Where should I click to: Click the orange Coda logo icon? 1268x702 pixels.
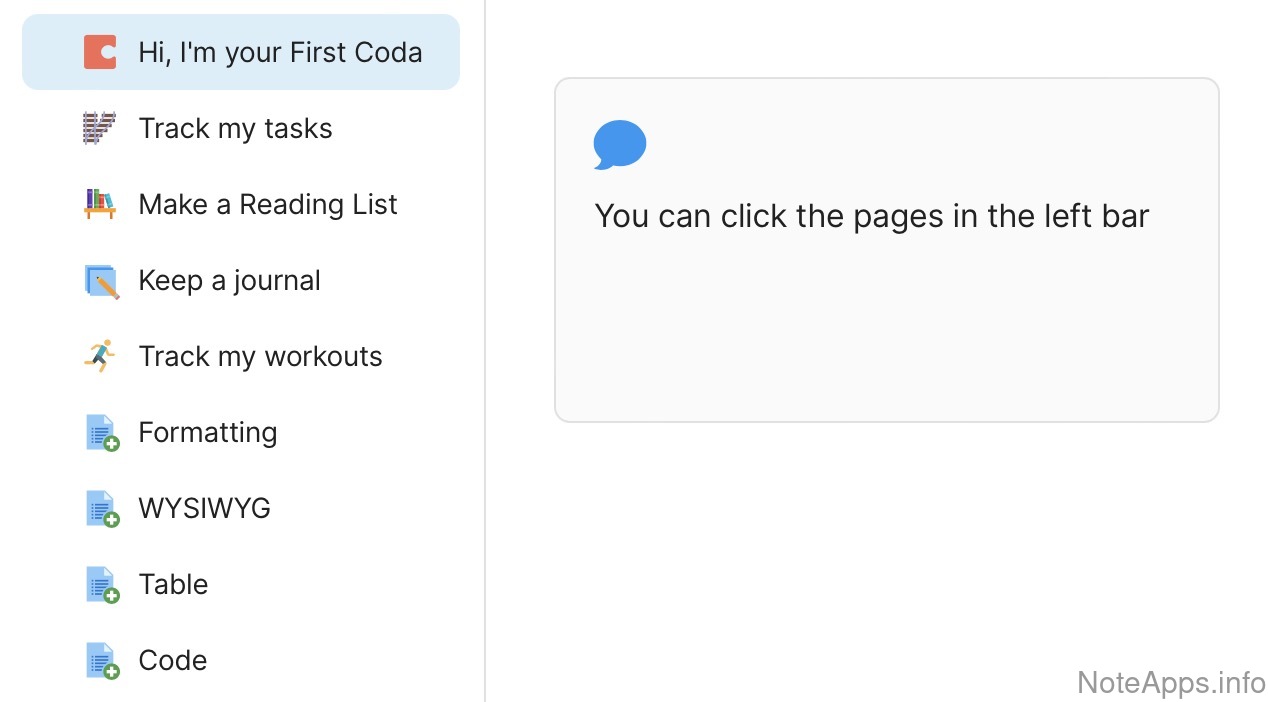coord(100,52)
